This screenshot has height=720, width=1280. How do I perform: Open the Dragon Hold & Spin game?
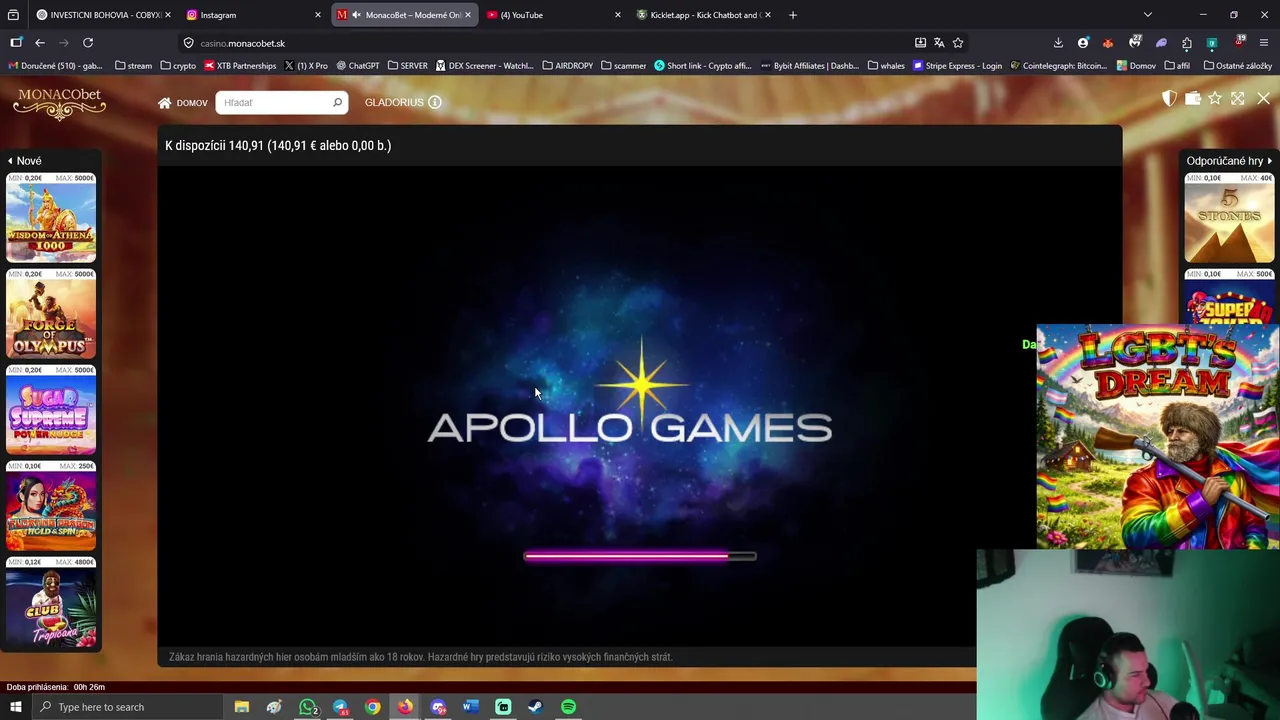coord(51,506)
